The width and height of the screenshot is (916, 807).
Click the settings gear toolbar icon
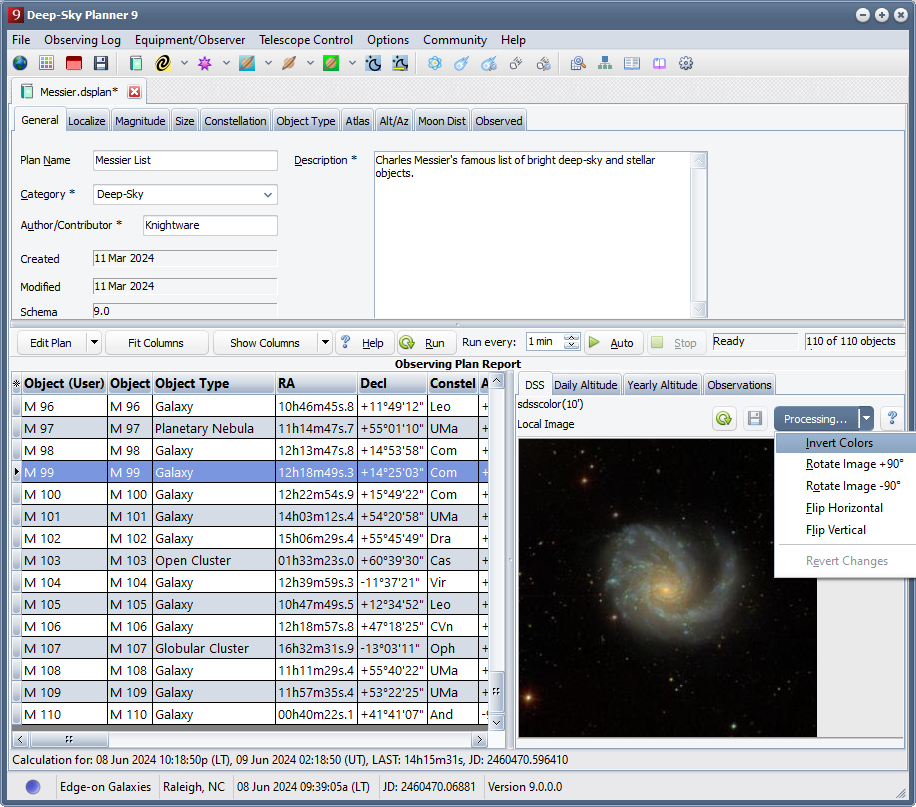[x=686, y=63]
